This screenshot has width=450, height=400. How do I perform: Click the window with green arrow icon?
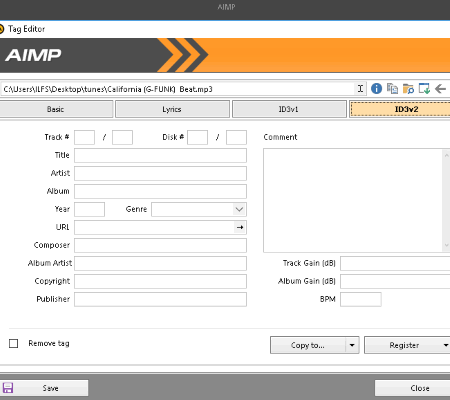424,89
